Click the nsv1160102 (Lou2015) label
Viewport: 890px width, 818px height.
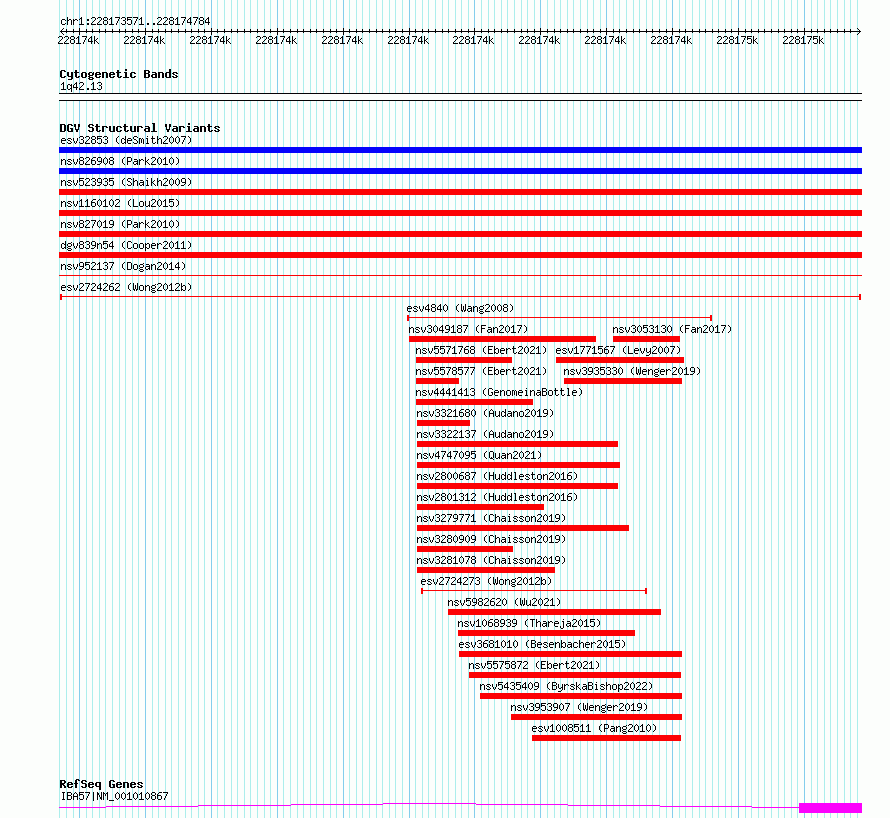pos(120,203)
